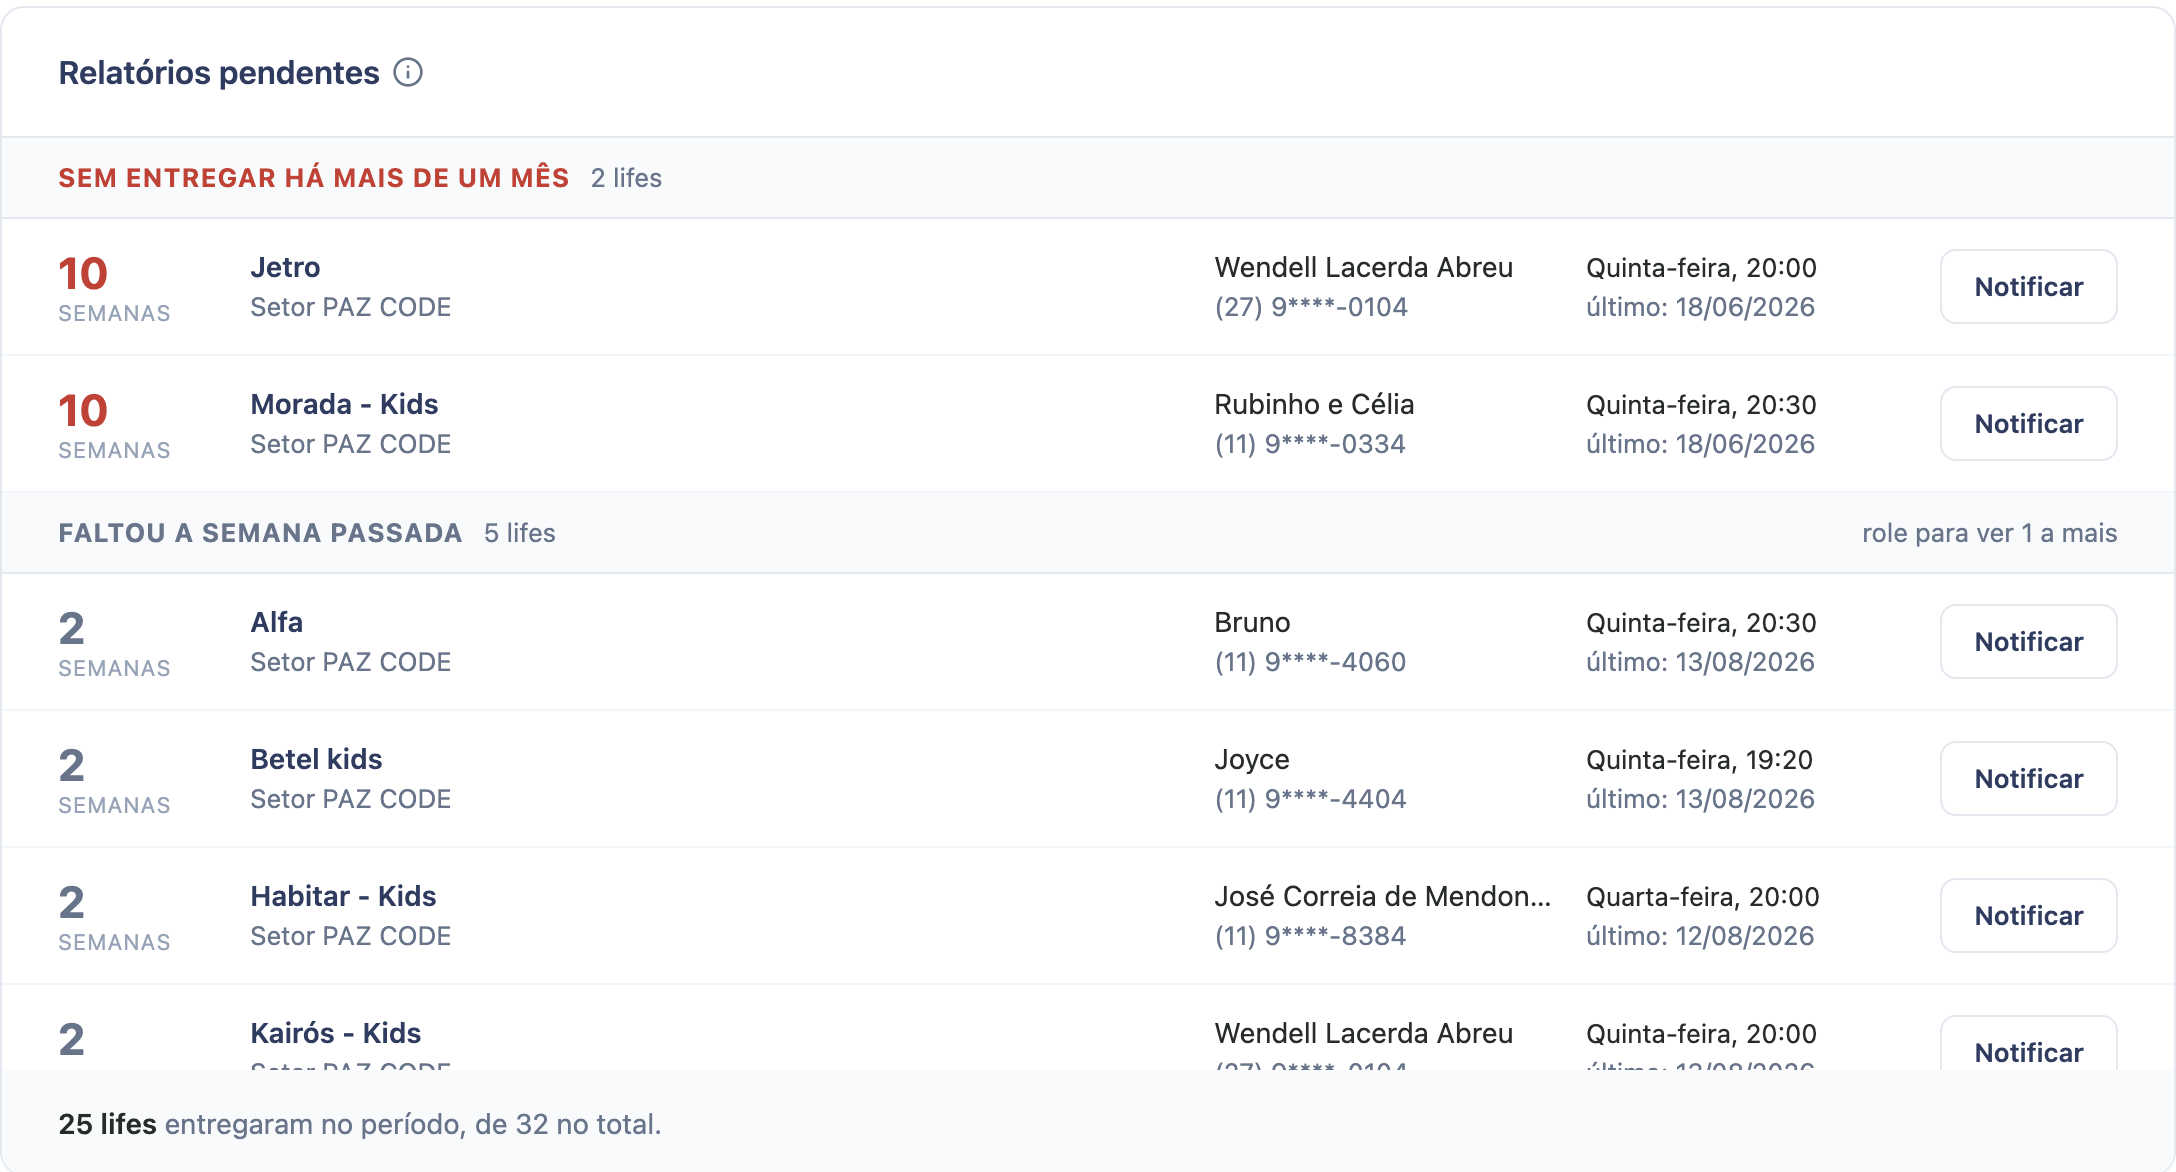Click the 'Sem entregar há mais de um mês' header
Viewport: 2176px width, 1172px height.
313,178
